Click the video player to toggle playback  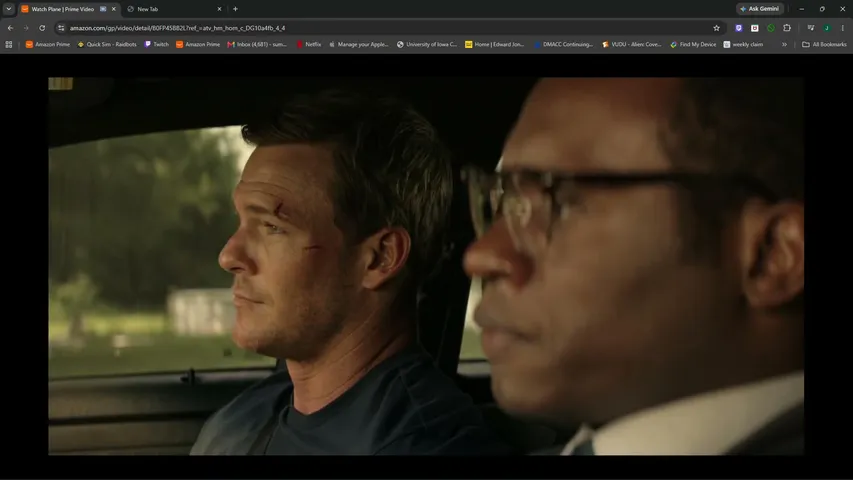tap(426, 266)
